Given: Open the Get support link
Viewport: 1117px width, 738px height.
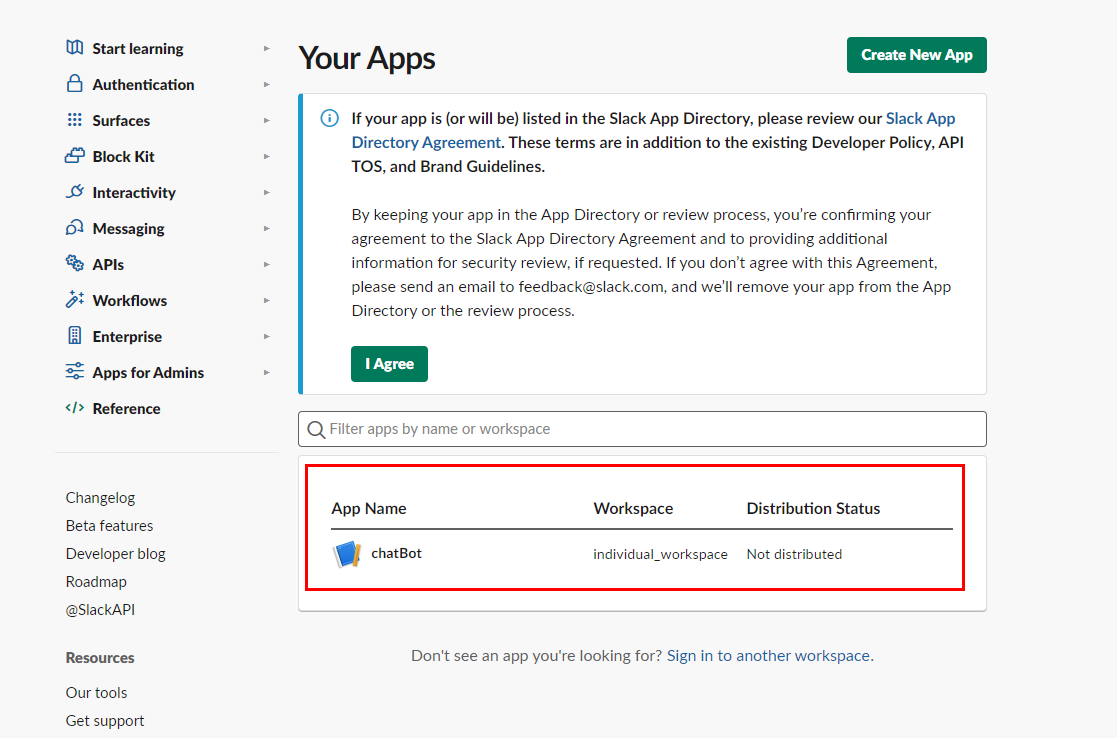Looking at the screenshot, I should point(105,721).
